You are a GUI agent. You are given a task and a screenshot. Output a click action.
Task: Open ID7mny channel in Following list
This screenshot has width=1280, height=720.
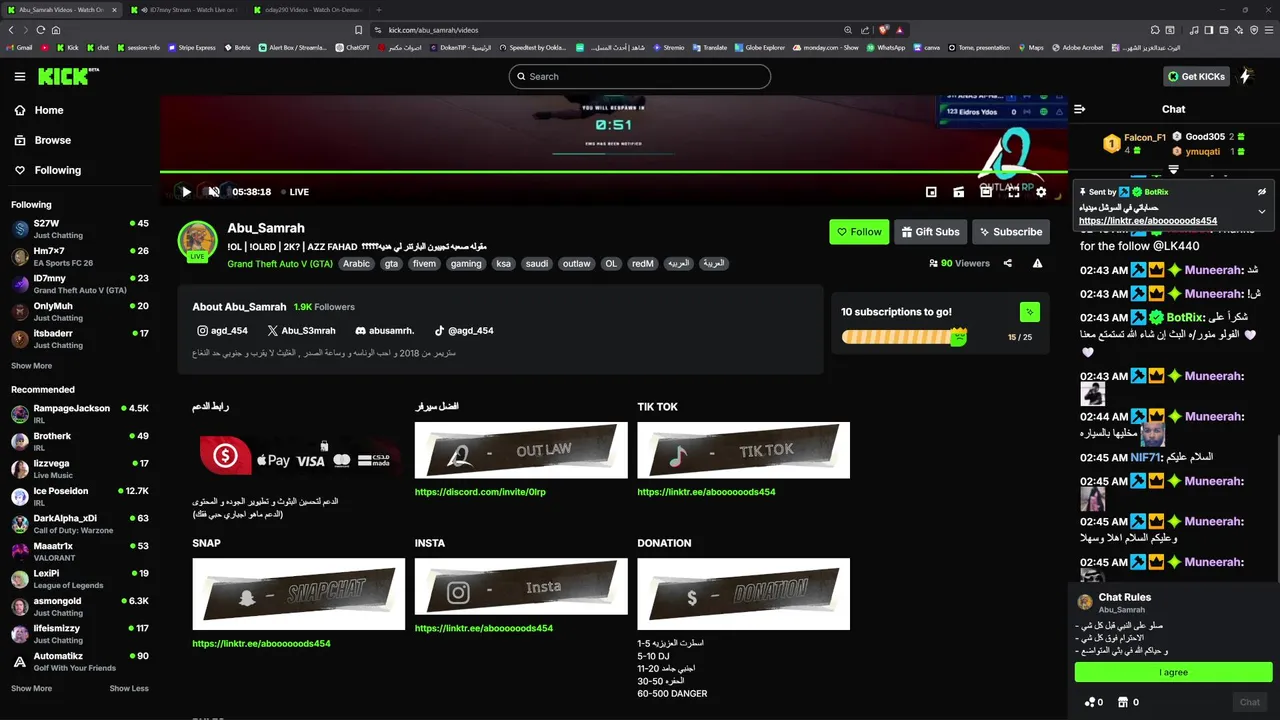80,284
